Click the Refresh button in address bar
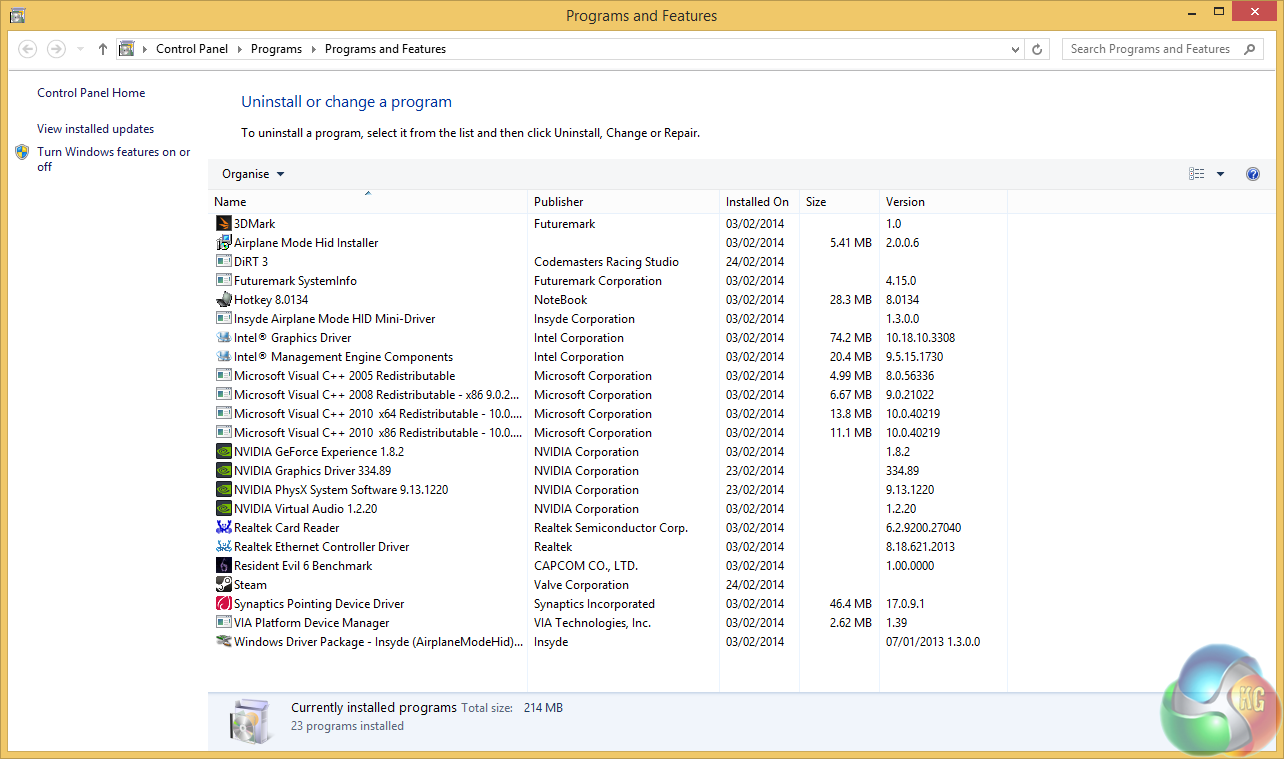 (x=1038, y=49)
